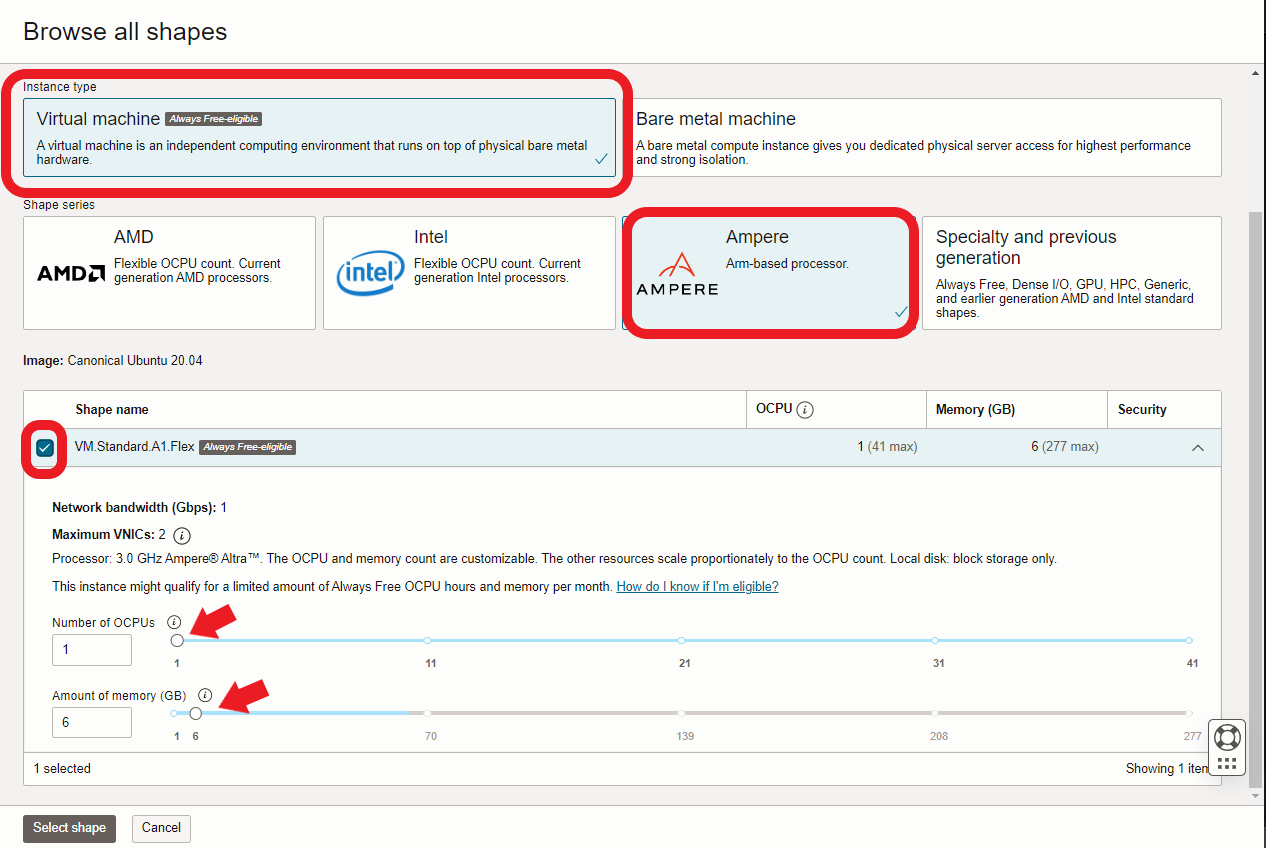Click info icon next to Maximum VNICs
The image size is (1266, 848).
(182, 535)
